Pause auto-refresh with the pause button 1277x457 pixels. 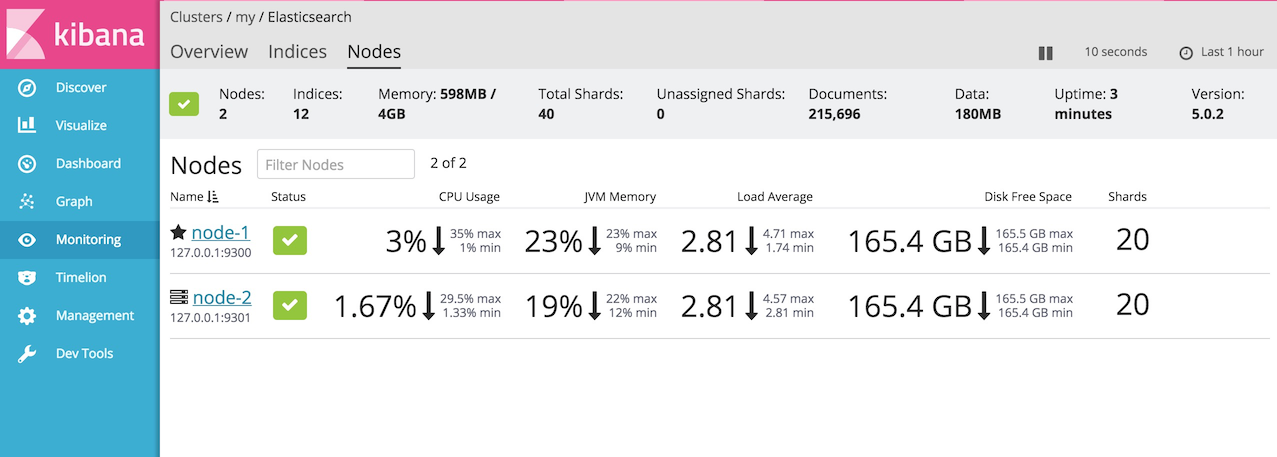pyautogui.click(x=1045, y=53)
